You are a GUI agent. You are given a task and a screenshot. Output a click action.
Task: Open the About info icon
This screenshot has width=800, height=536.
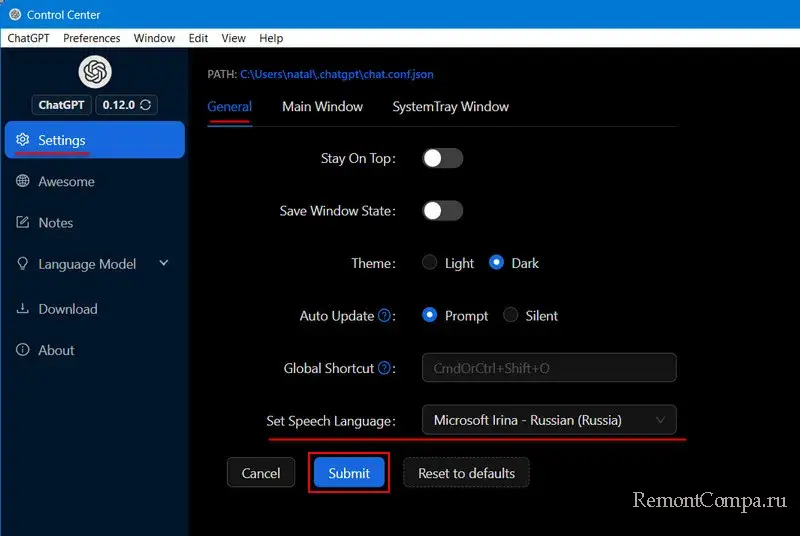point(23,350)
